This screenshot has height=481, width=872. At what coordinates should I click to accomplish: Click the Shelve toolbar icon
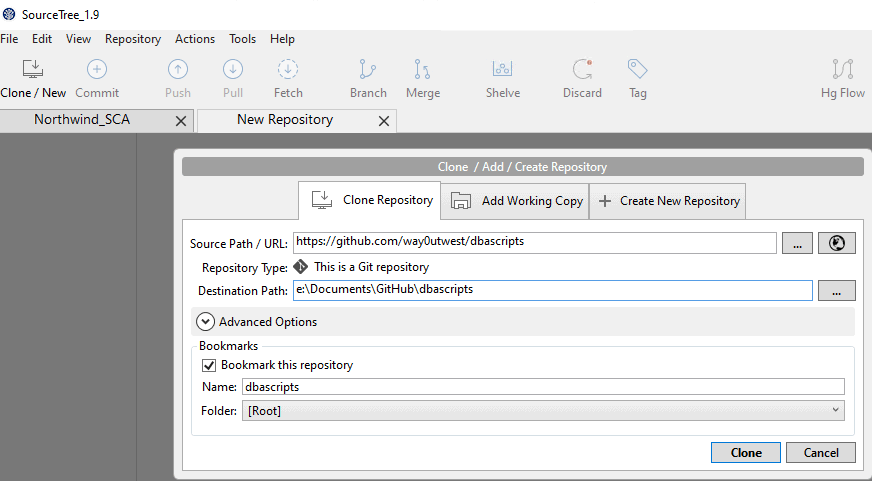coord(502,70)
